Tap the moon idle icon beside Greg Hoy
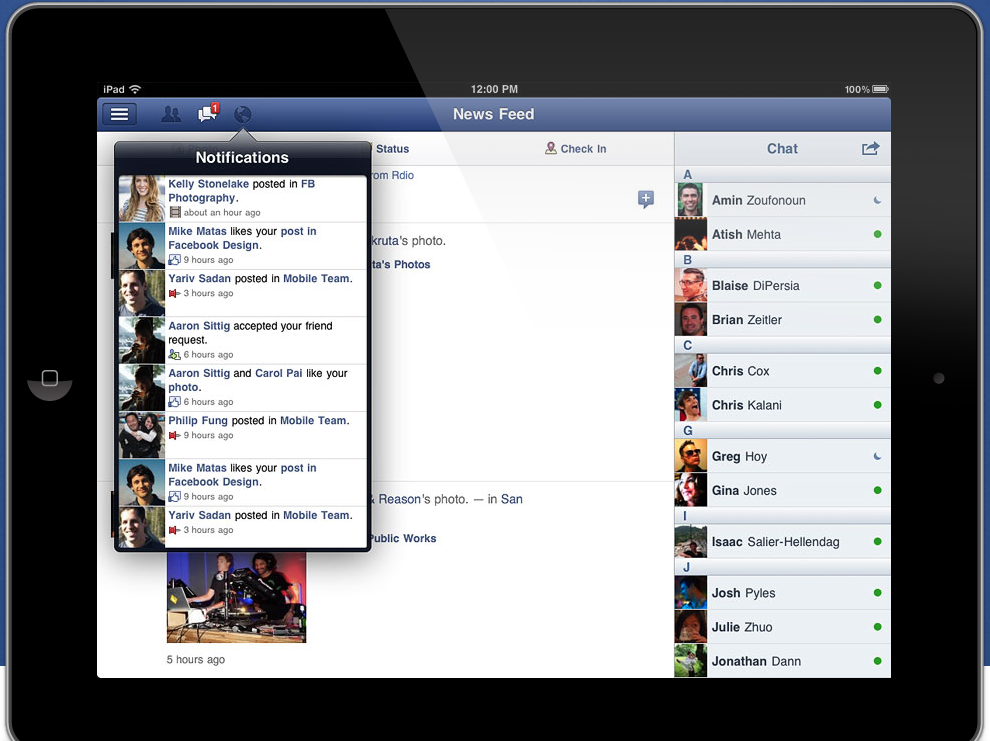Image resolution: width=990 pixels, height=741 pixels. (x=877, y=456)
